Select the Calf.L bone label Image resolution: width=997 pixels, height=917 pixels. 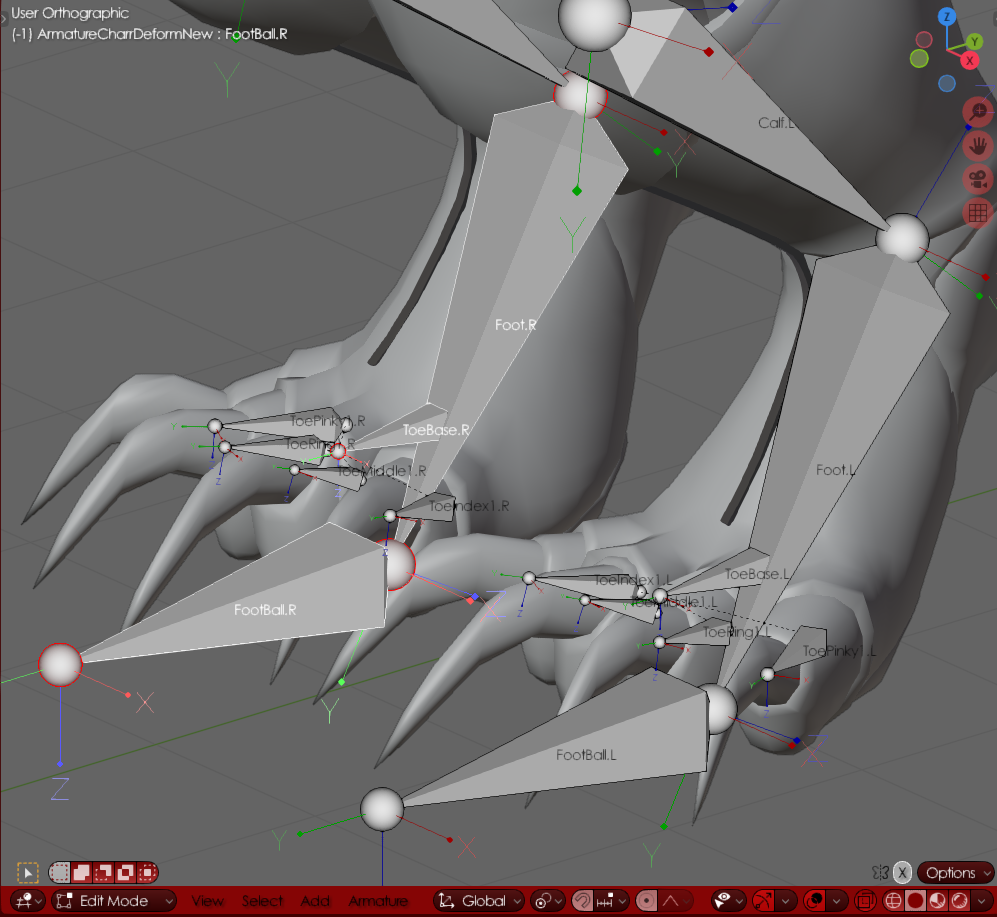776,123
